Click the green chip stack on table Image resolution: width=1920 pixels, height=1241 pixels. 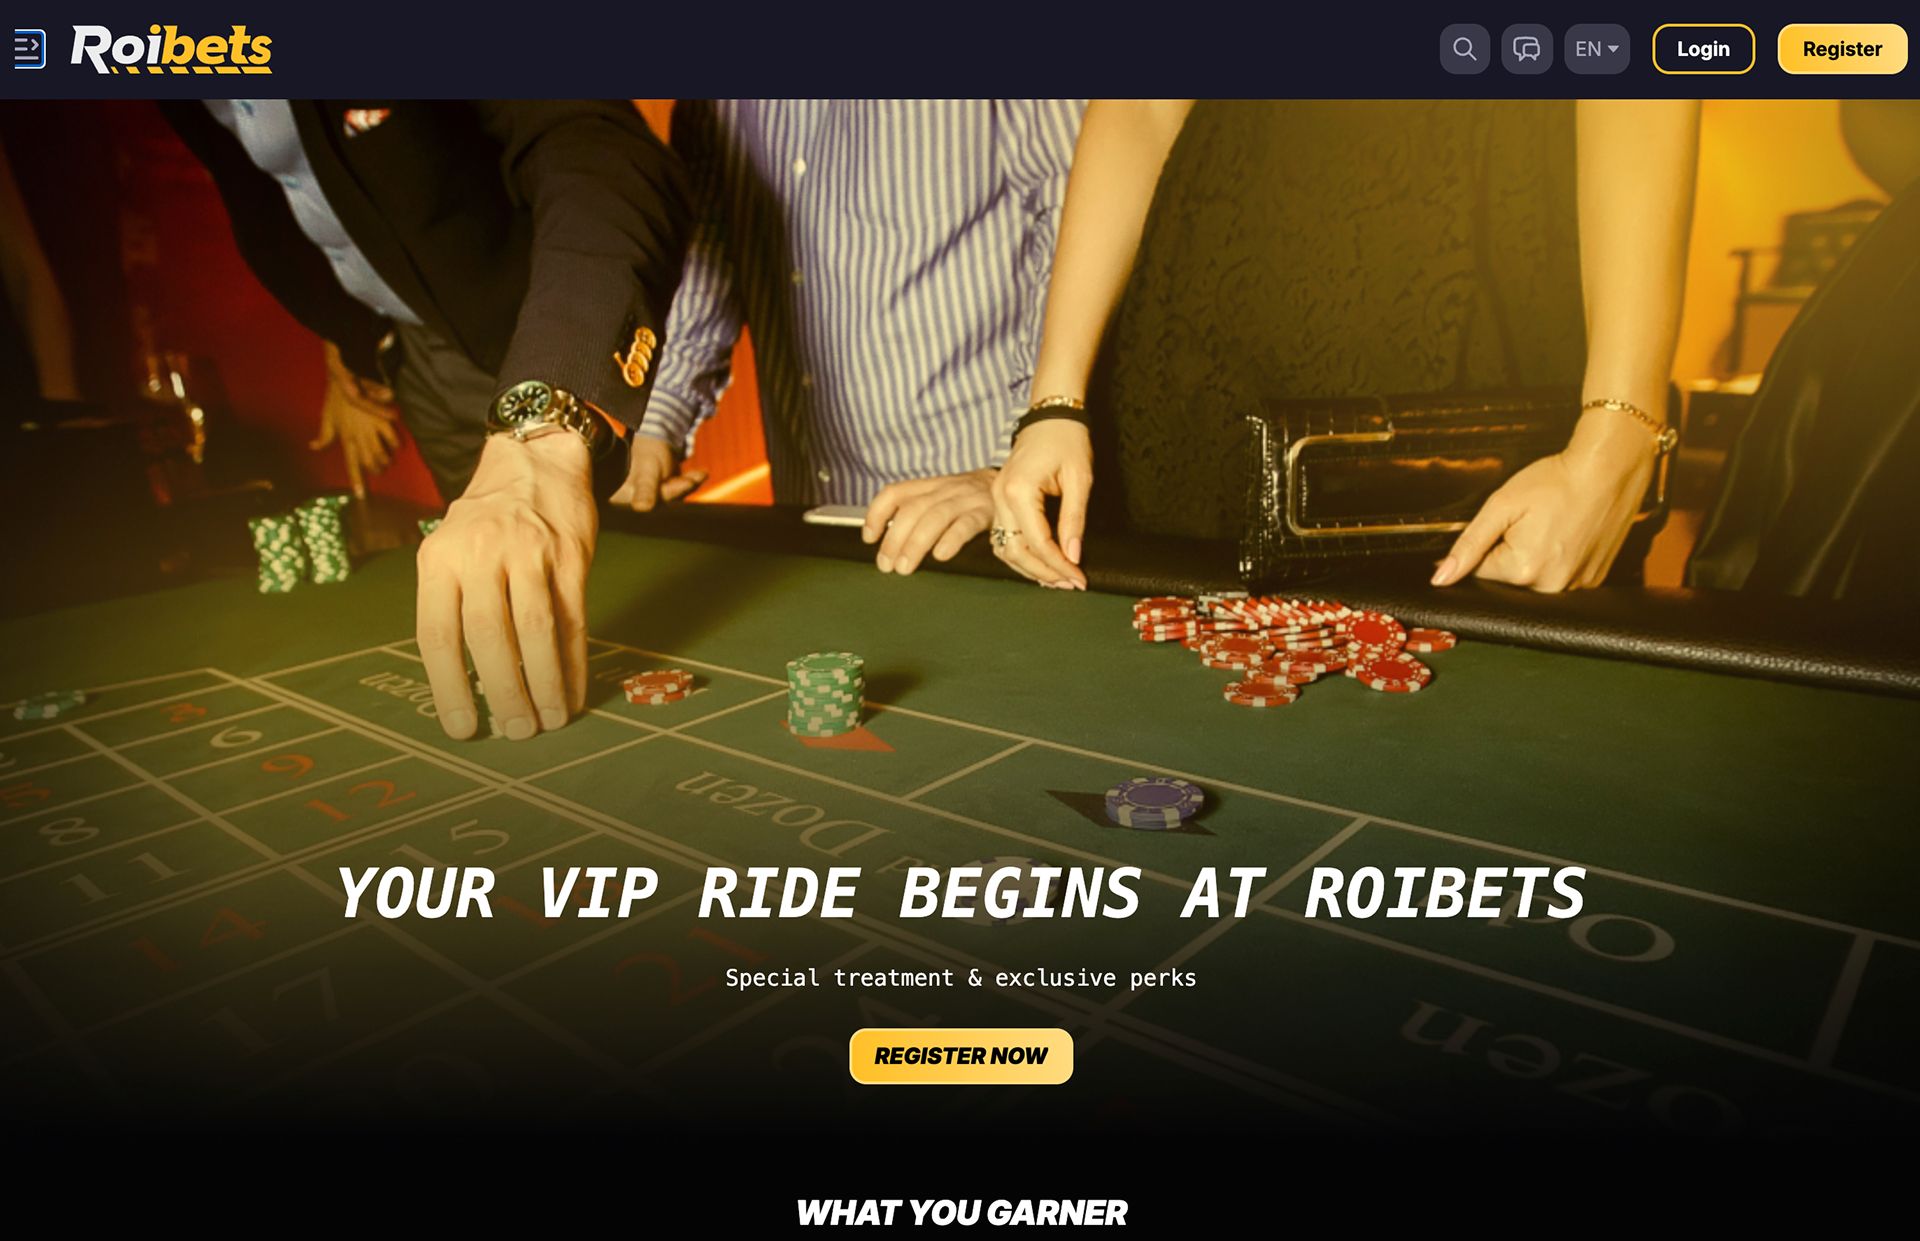pos(825,693)
